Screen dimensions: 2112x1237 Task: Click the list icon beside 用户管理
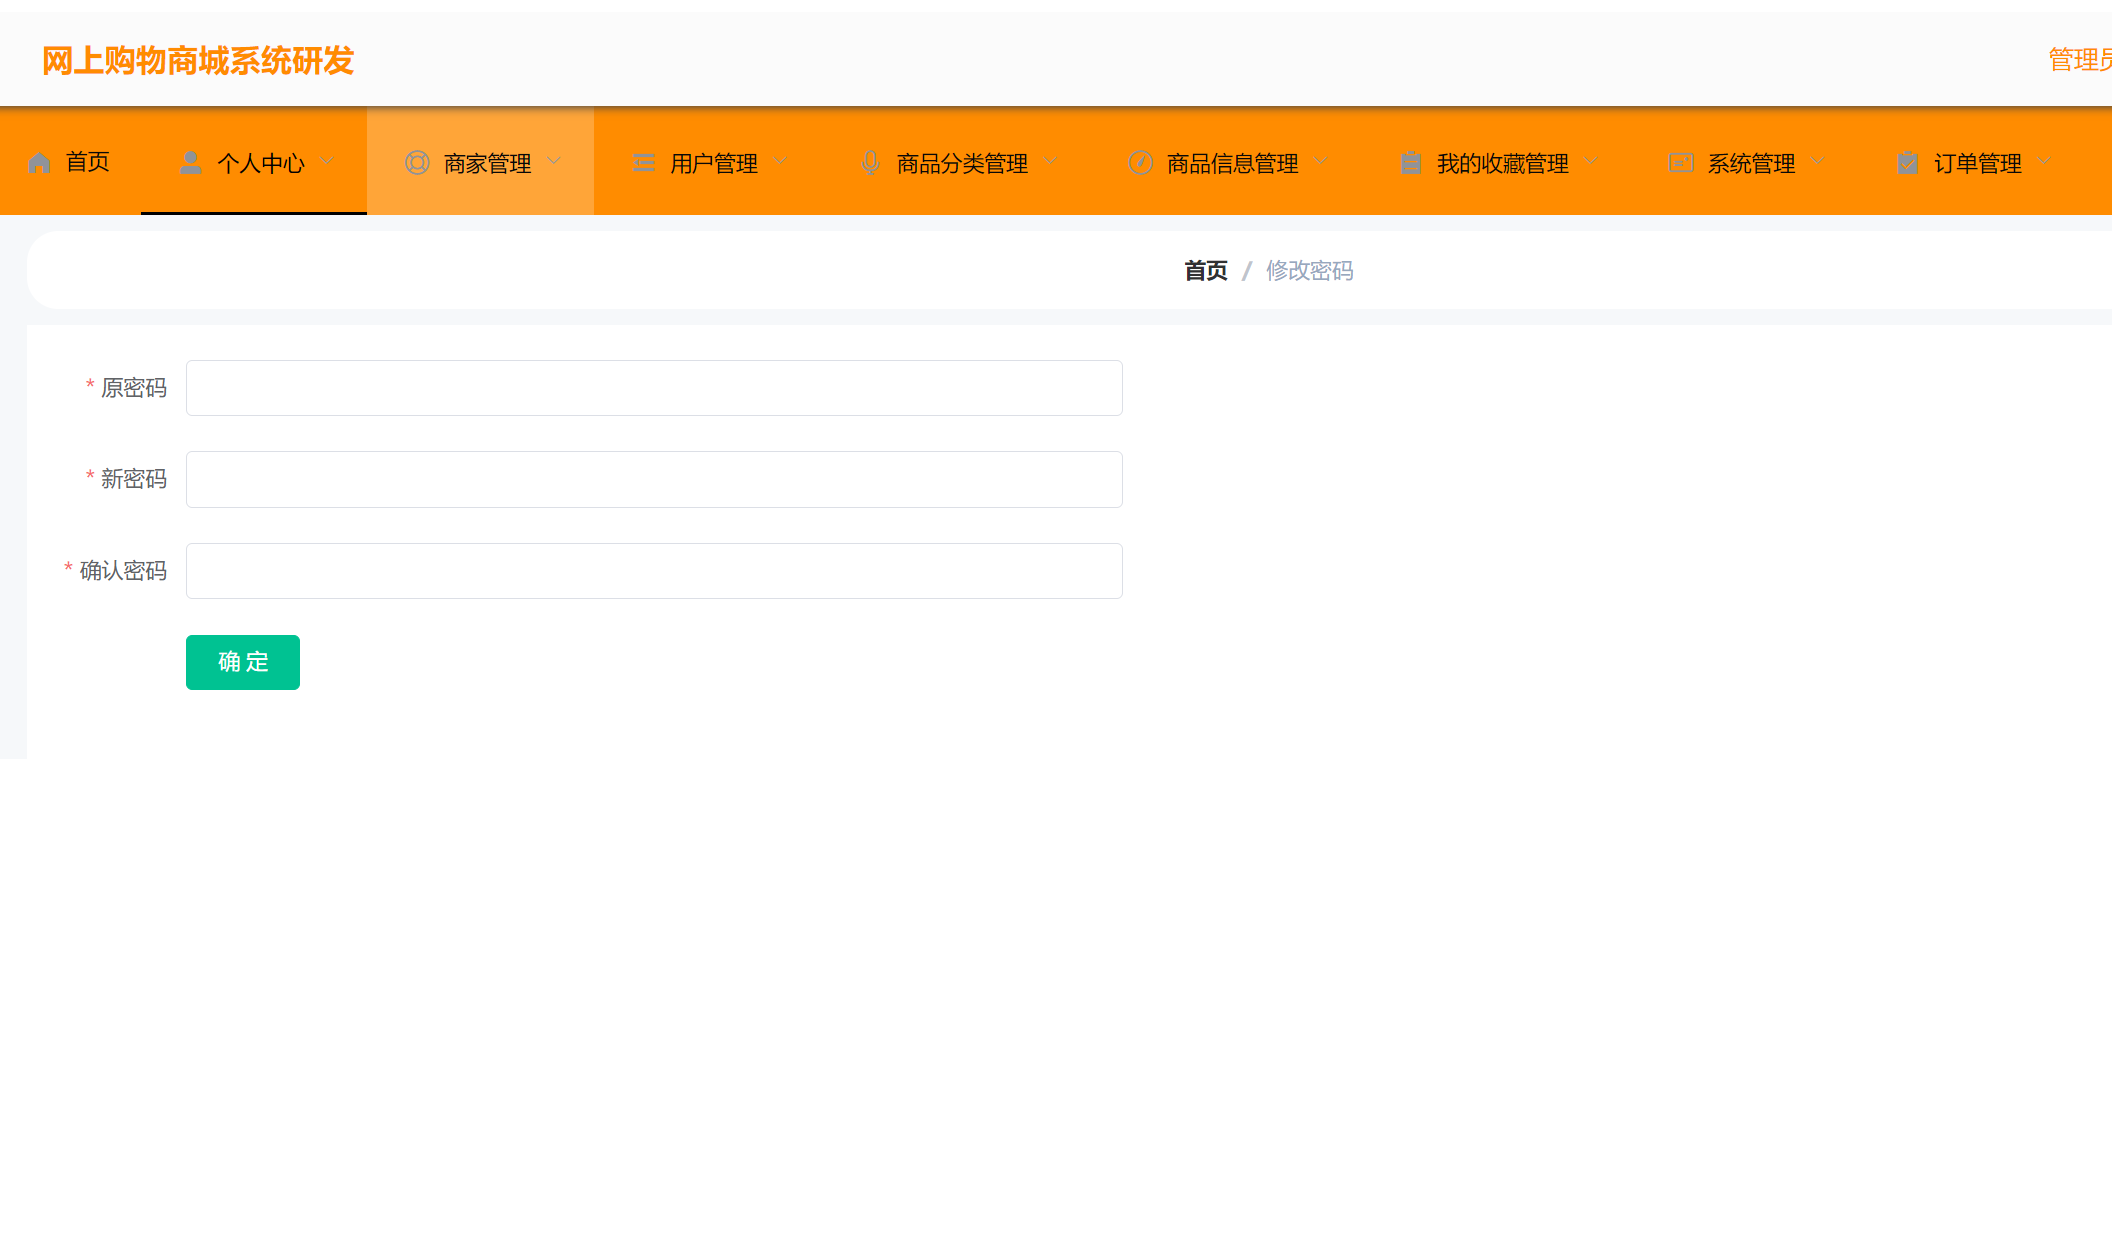644,163
